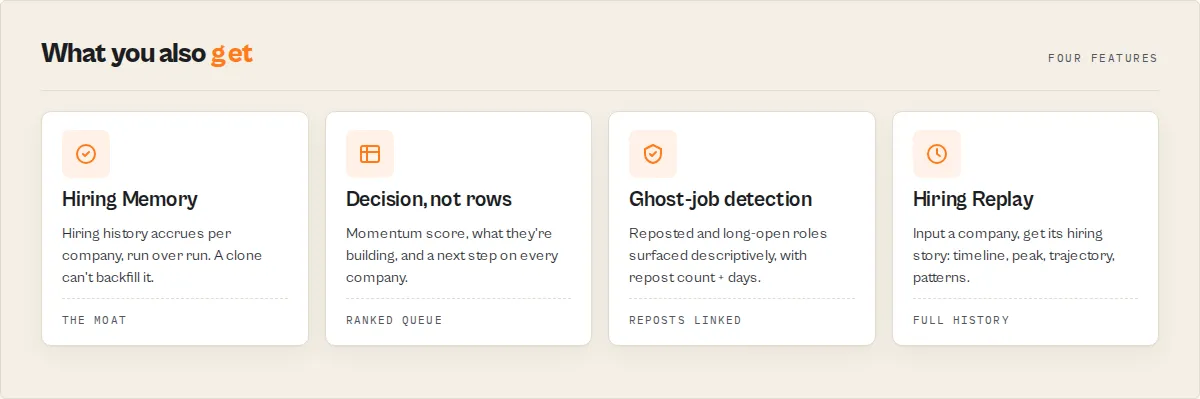Viewport: 1200px width, 399px height.
Task: Click the FOUR FEATURES label
Action: [1102, 58]
